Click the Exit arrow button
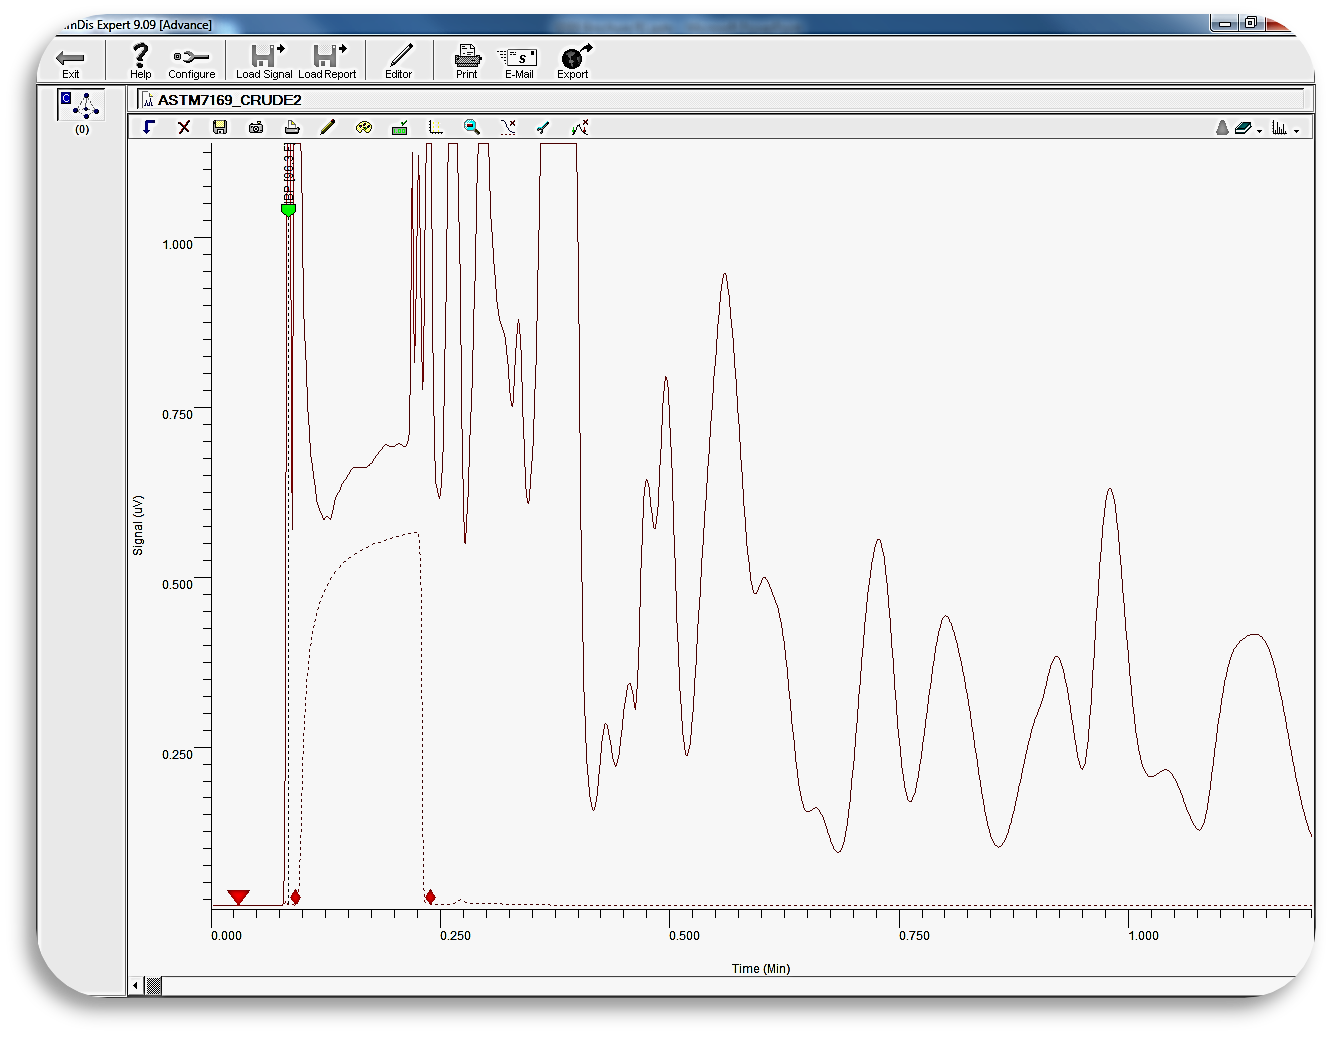This screenshot has width=1334, height=1037. [x=70, y=61]
